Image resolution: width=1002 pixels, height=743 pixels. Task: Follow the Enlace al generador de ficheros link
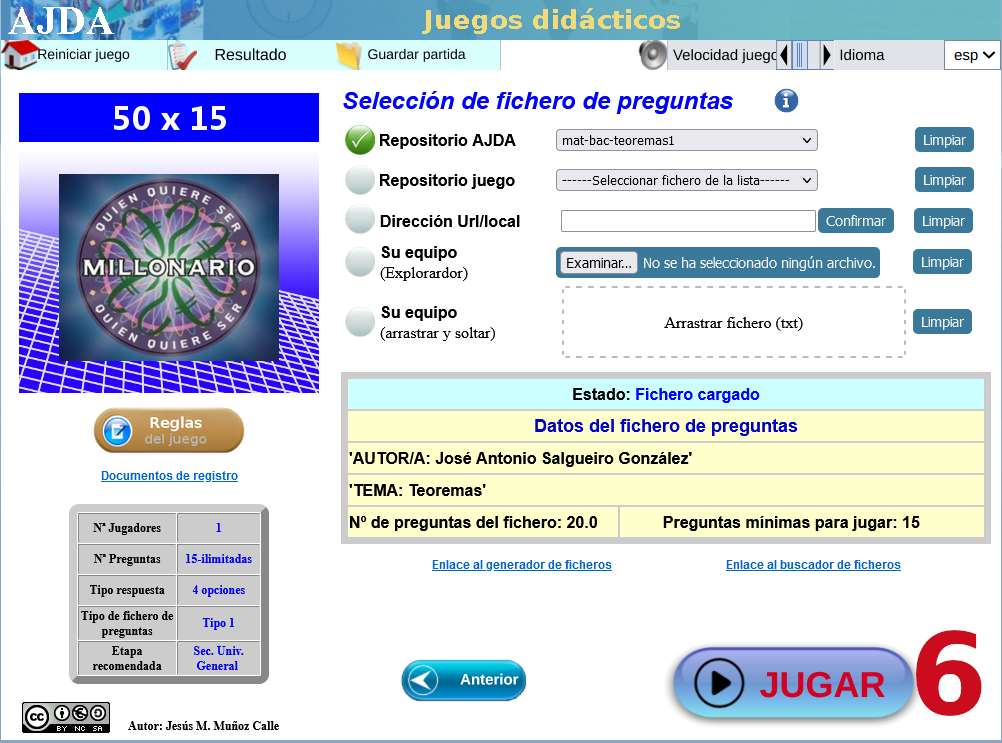click(x=521, y=565)
